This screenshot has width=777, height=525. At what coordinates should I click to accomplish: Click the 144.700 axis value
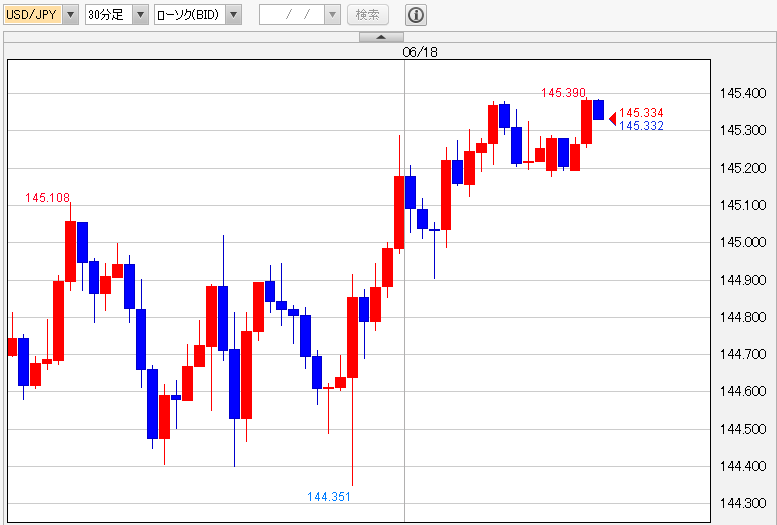[743, 354]
